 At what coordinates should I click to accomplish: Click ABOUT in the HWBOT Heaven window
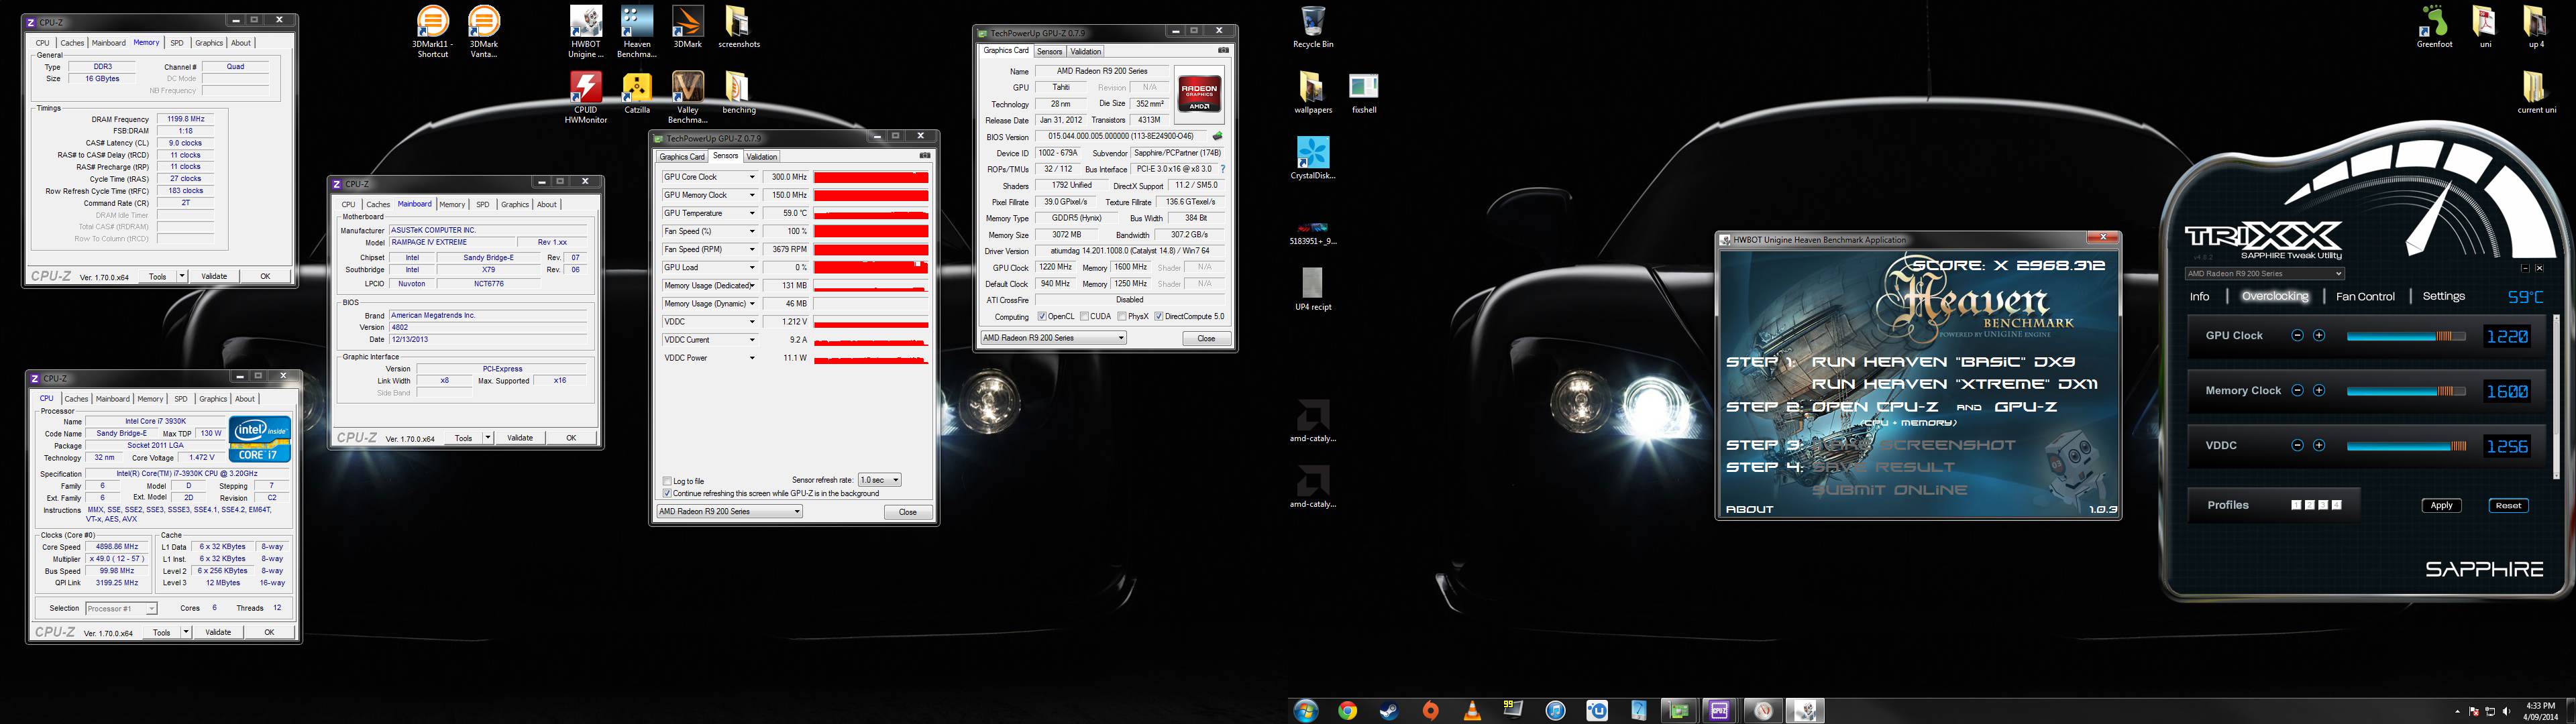[x=1750, y=509]
